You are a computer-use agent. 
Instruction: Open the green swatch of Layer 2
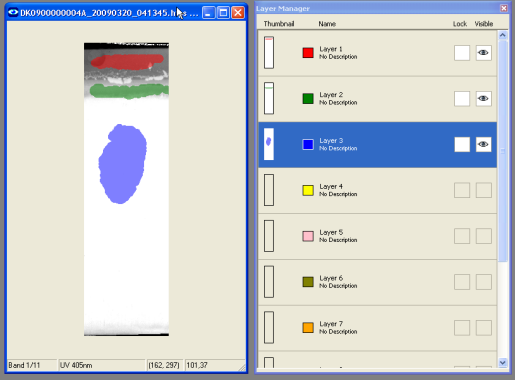click(x=308, y=99)
